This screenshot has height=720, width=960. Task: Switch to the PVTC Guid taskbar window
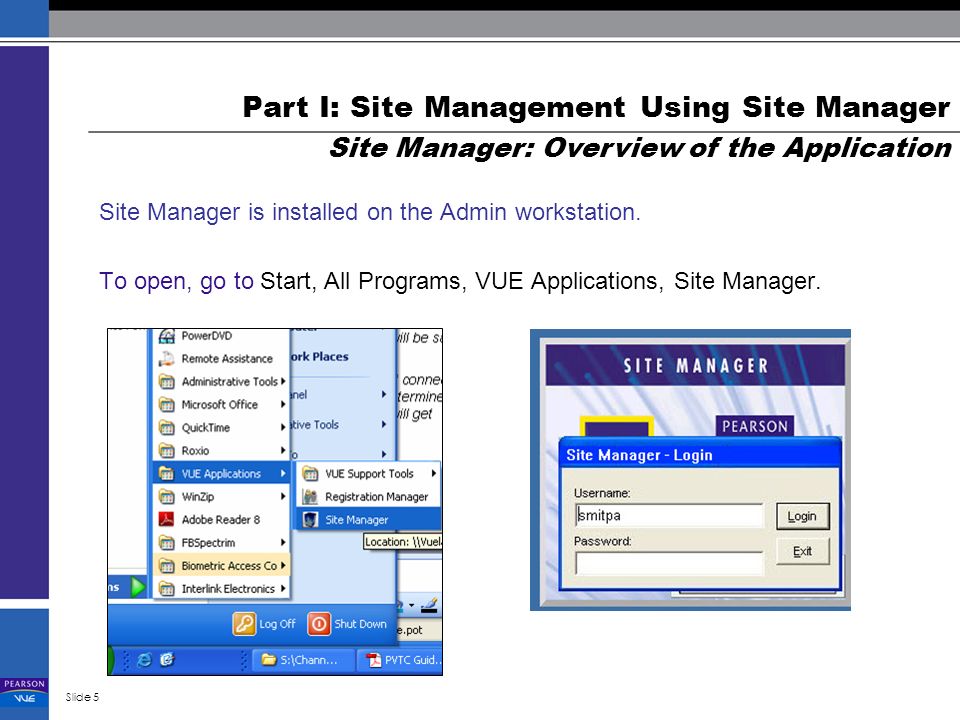(x=401, y=660)
